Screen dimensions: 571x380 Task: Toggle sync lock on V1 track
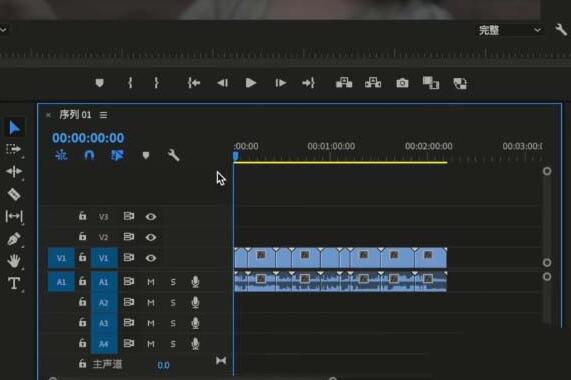129,257
